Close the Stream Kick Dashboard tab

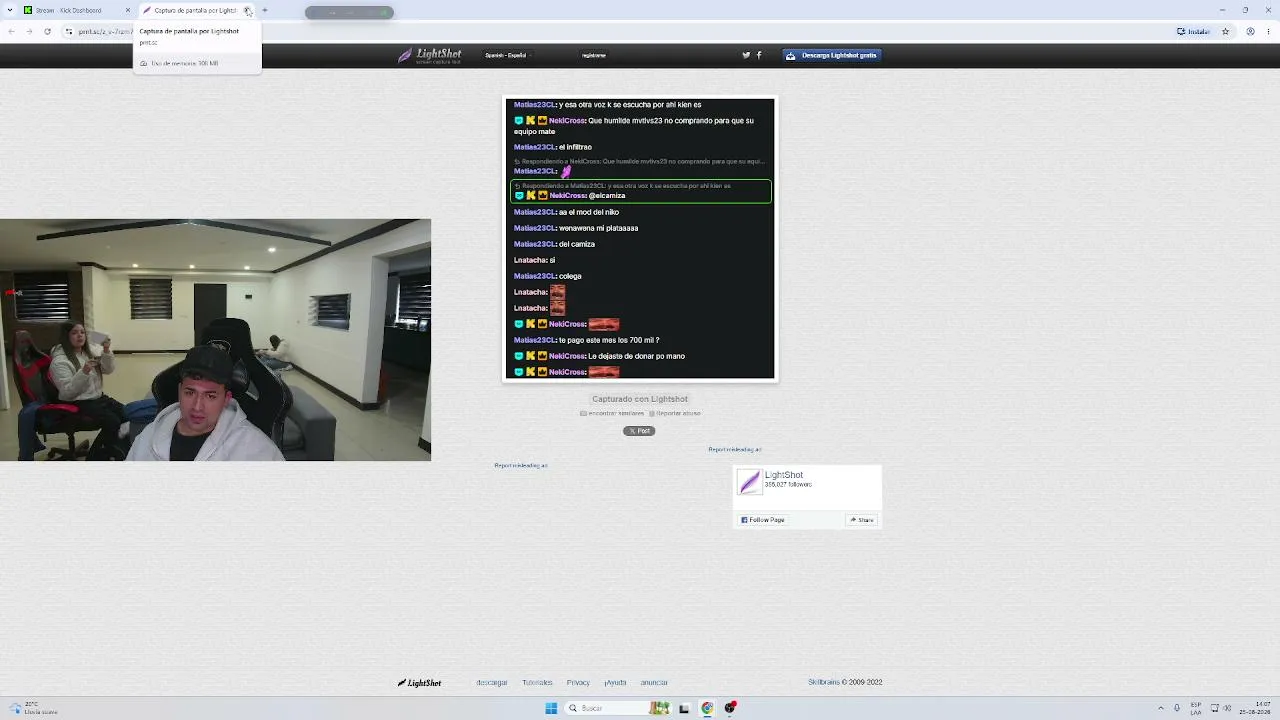click(128, 10)
